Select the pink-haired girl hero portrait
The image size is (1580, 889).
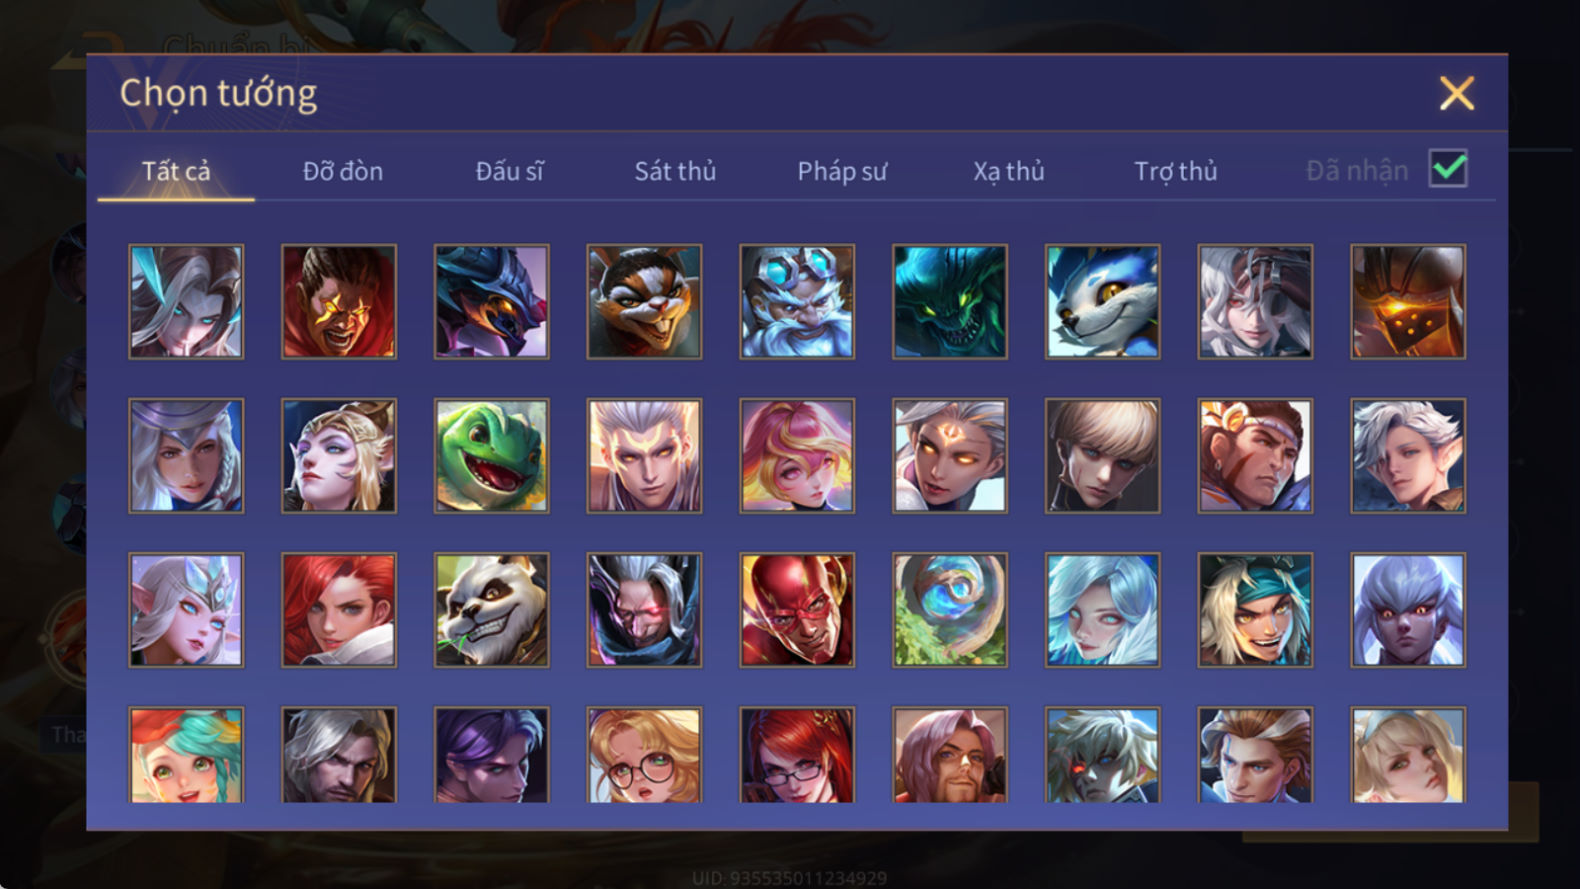tap(797, 456)
